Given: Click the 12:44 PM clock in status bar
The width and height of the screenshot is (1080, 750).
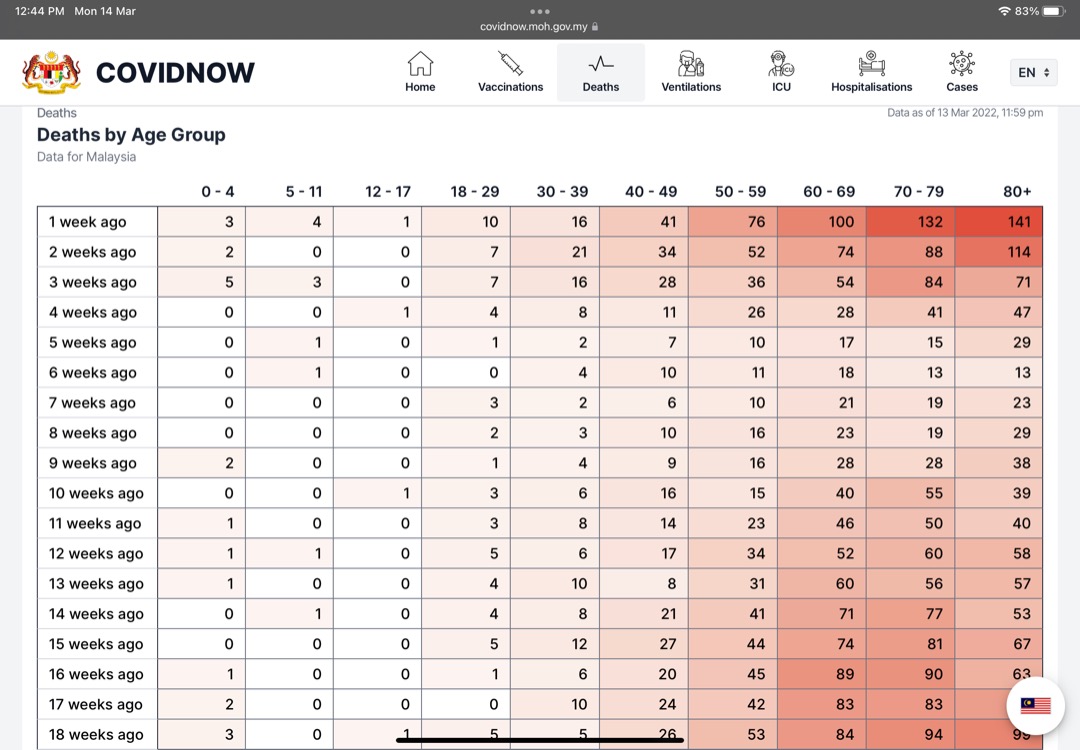Looking at the screenshot, I should click(x=39, y=11).
